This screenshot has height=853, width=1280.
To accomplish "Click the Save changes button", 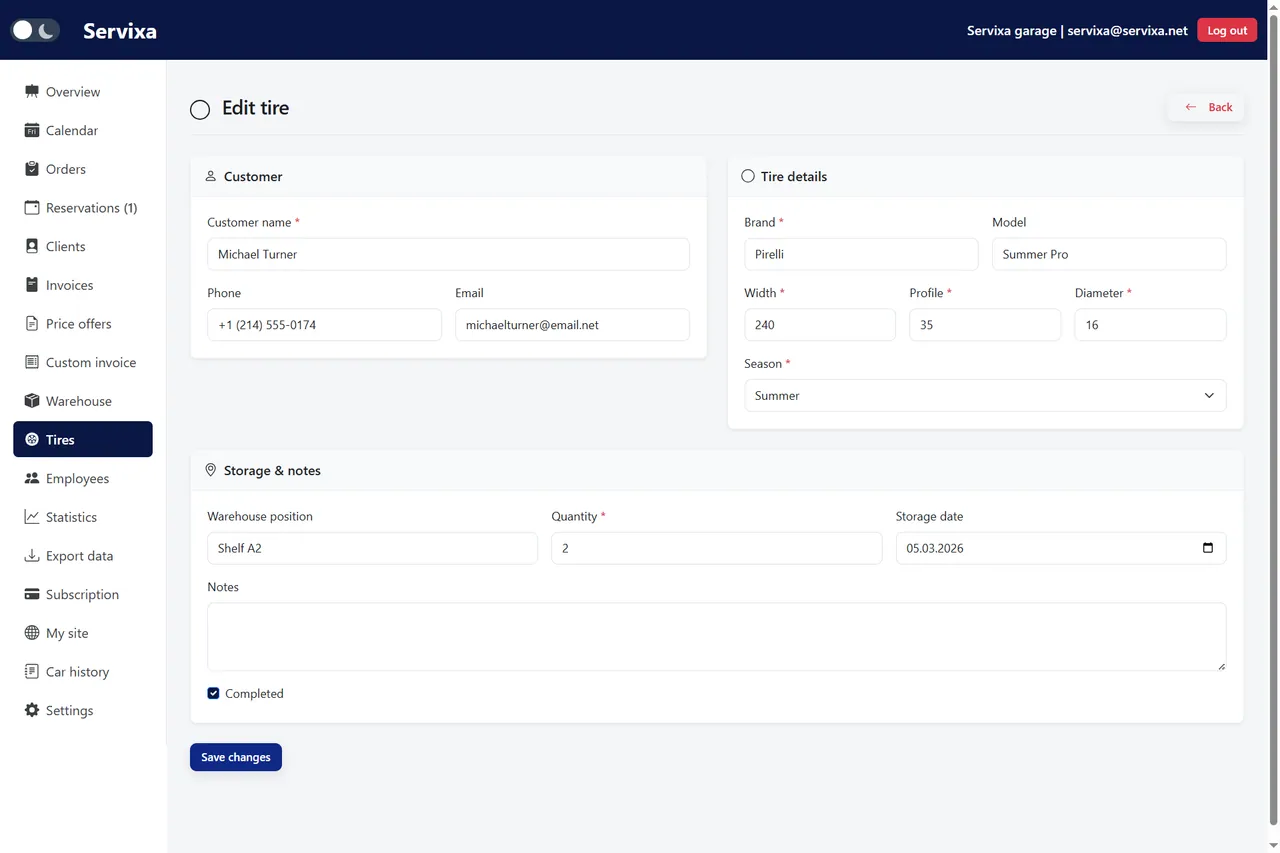I will 236,757.
